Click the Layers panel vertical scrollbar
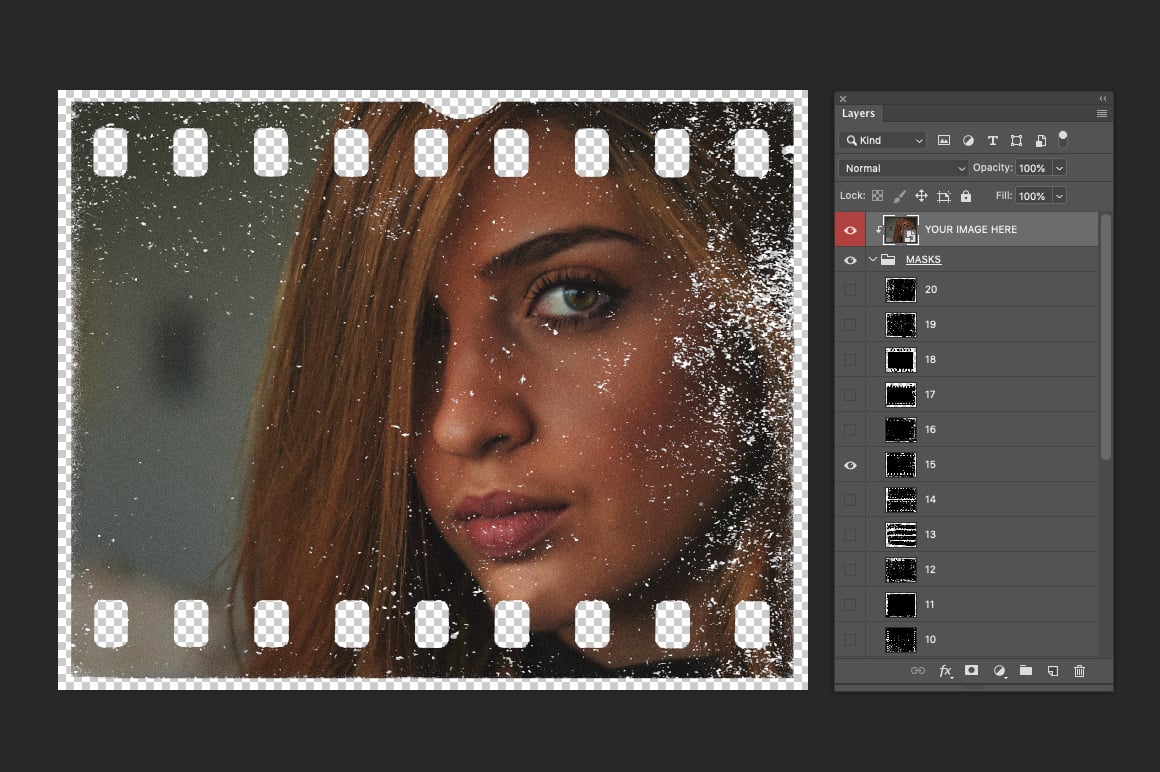Image resolution: width=1160 pixels, height=772 pixels. pyautogui.click(x=1106, y=337)
